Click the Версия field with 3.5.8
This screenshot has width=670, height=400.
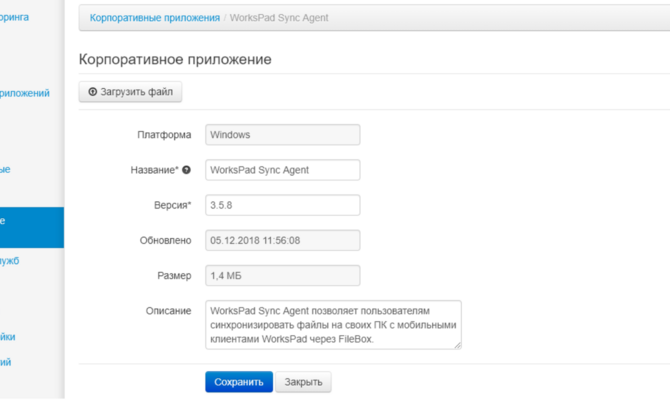tap(282, 205)
